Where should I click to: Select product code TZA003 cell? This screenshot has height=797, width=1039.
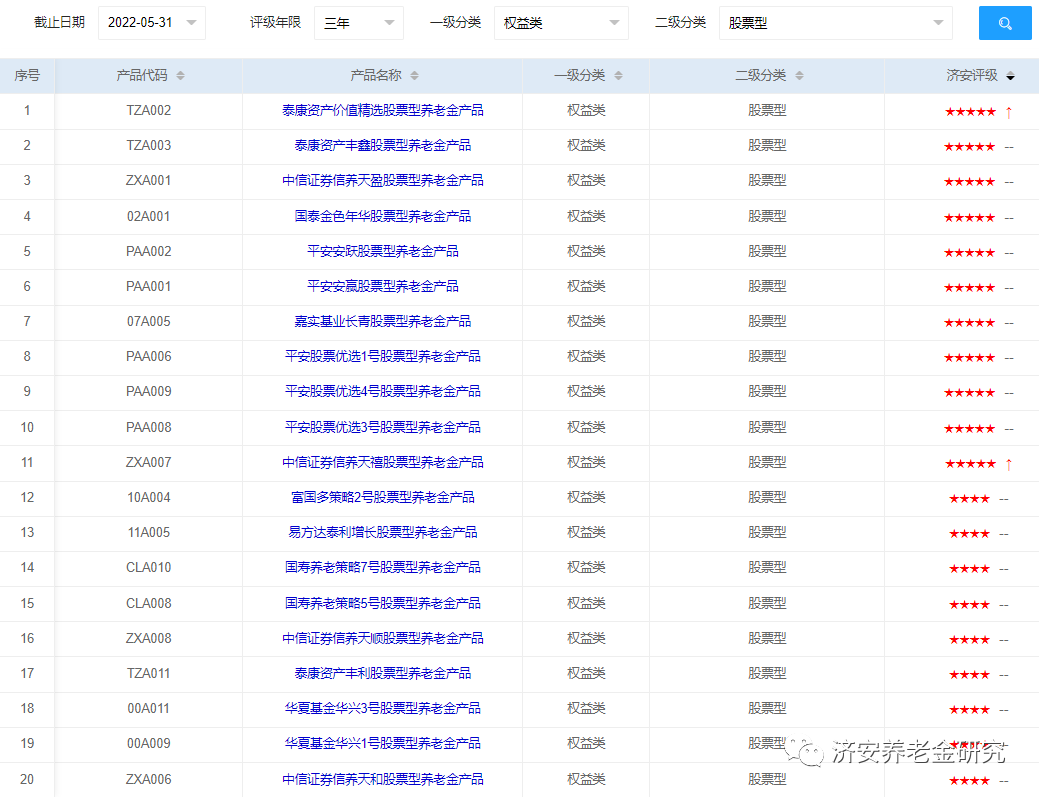click(148, 146)
